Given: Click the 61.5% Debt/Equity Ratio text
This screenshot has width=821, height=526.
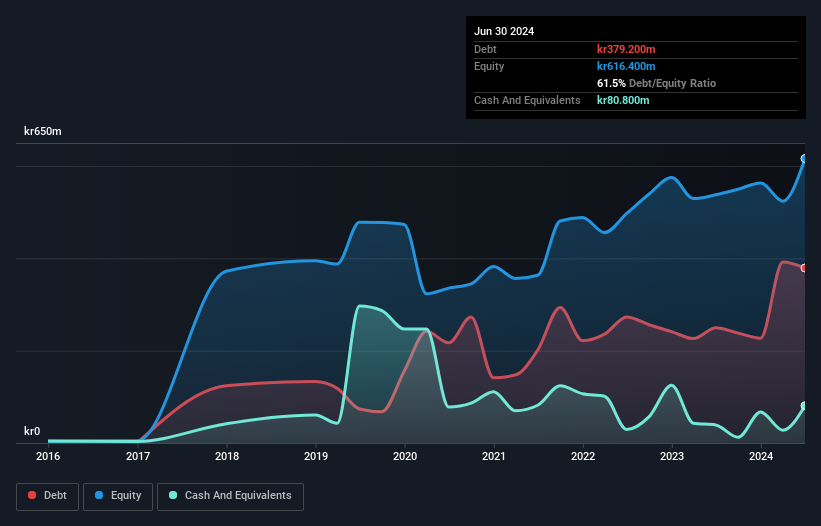Looking at the screenshot, I should [x=656, y=83].
